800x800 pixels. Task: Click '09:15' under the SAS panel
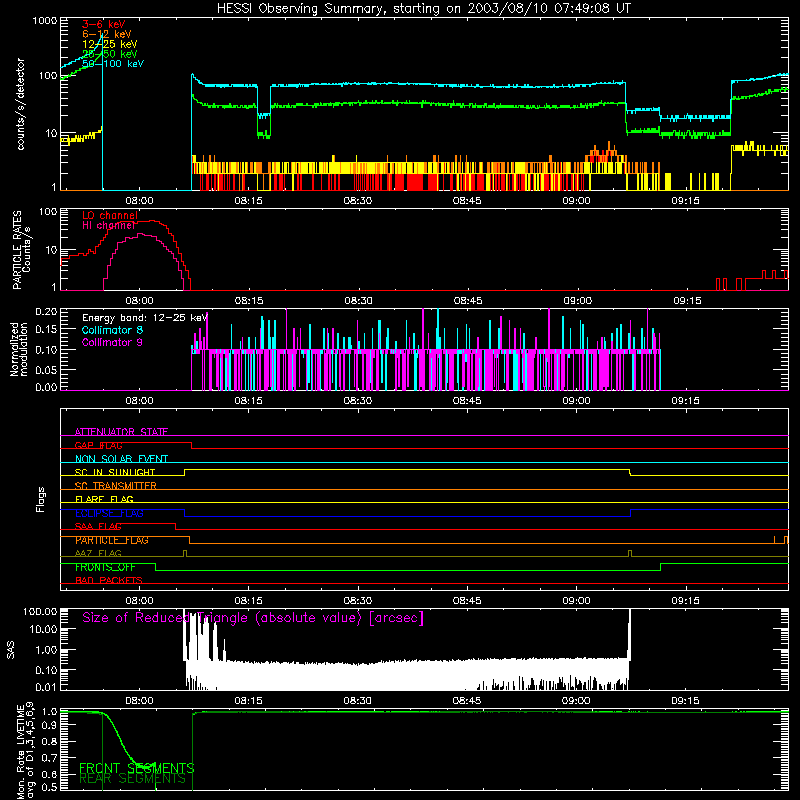click(x=685, y=701)
